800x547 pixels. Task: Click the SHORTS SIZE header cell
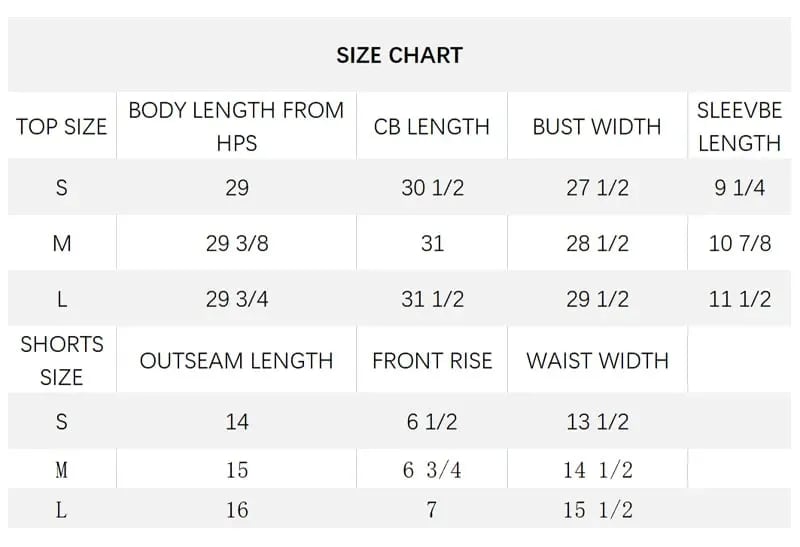(x=61, y=361)
